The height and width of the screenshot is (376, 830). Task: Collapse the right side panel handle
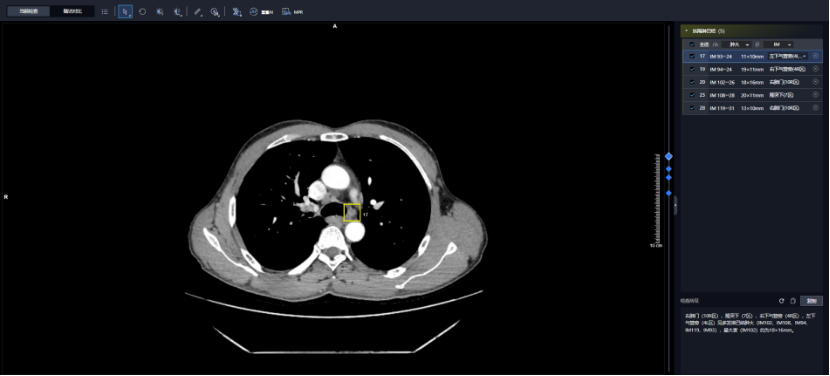(x=675, y=205)
